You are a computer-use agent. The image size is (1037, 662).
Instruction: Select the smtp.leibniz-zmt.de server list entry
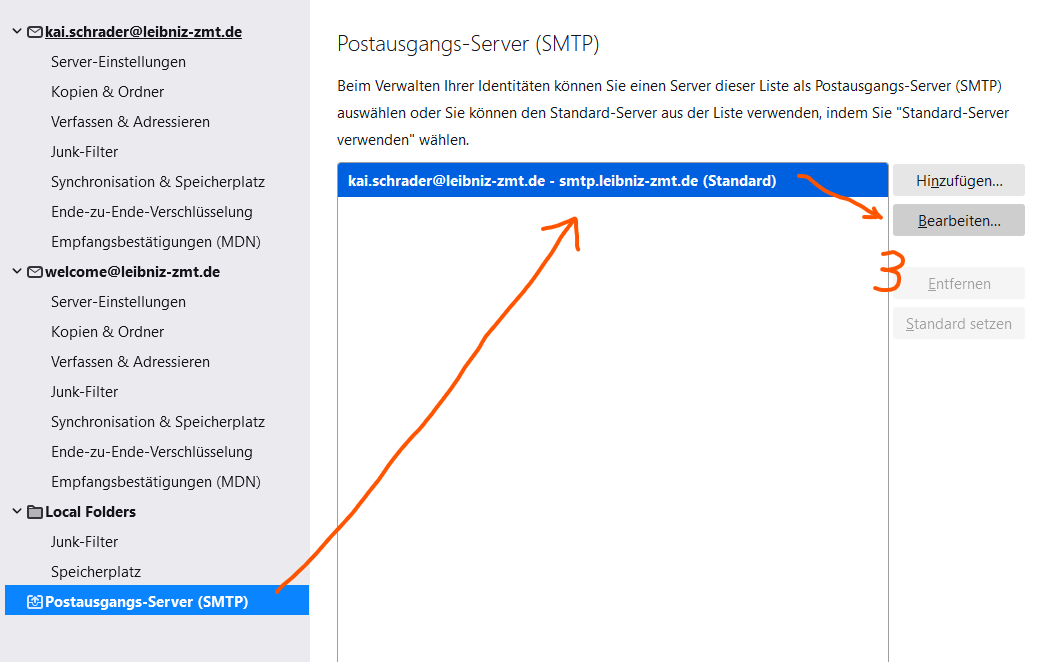click(x=561, y=181)
